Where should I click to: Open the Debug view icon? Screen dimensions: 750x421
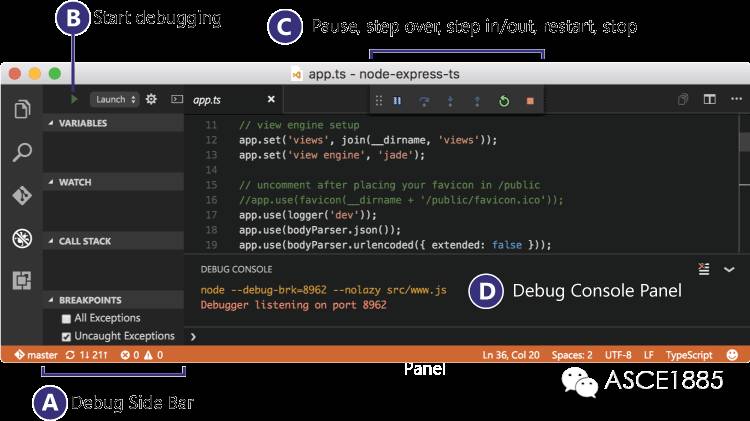(22, 238)
